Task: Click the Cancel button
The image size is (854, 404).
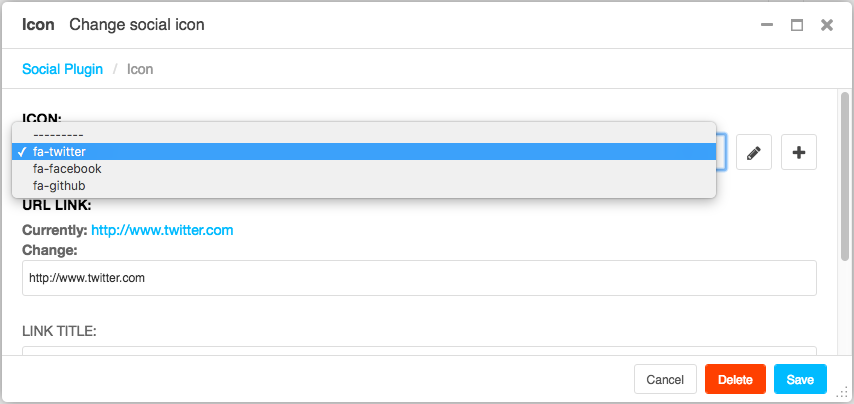Action: (665, 379)
